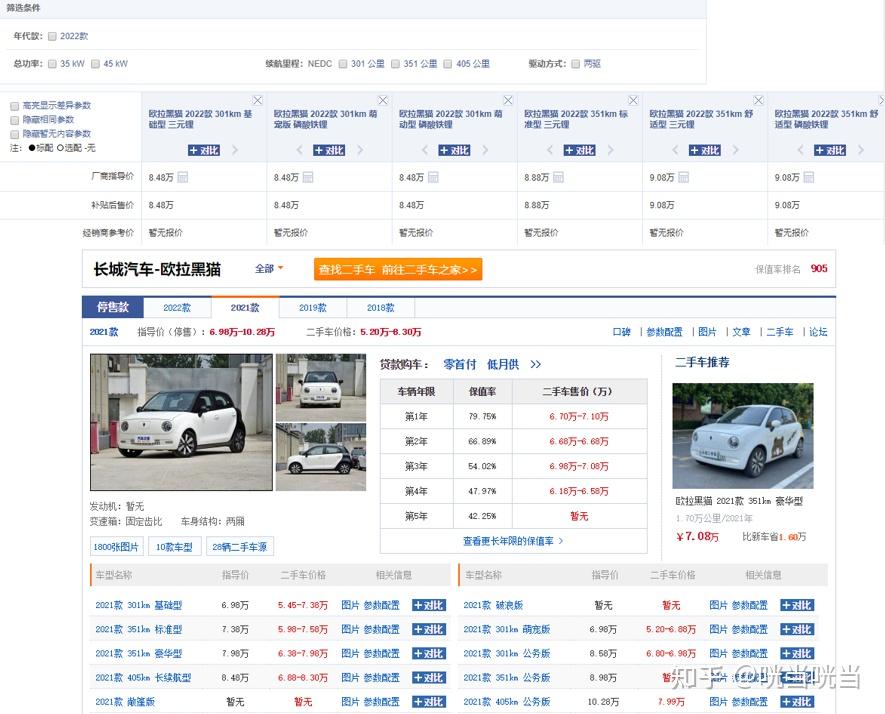The image size is (885, 714).
Task: Expand 查看更长年限的保值率
Action: coord(513,541)
